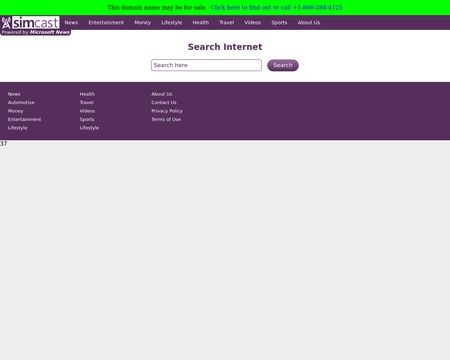This screenshot has width=450, height=360.
Task: Select Money in the top navigation
Action: point(143,23)
